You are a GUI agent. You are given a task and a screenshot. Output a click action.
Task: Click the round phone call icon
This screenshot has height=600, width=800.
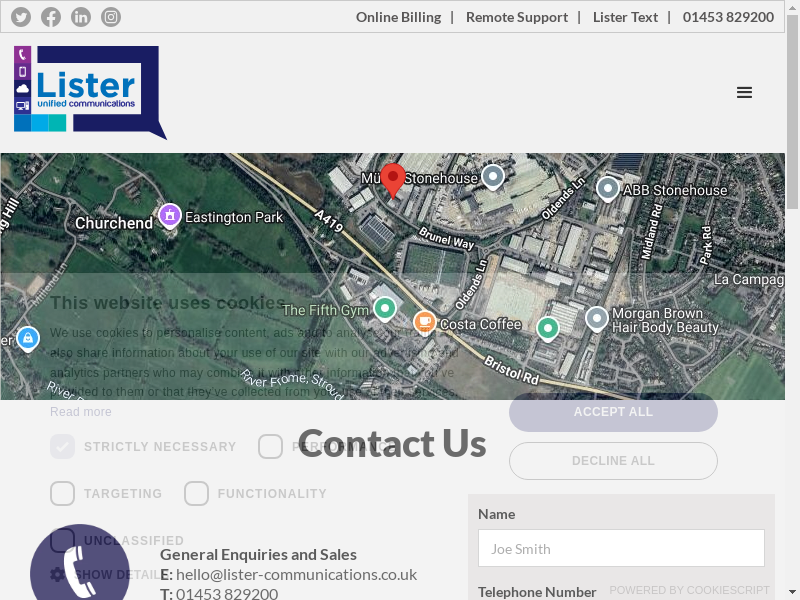pos(80,566)
